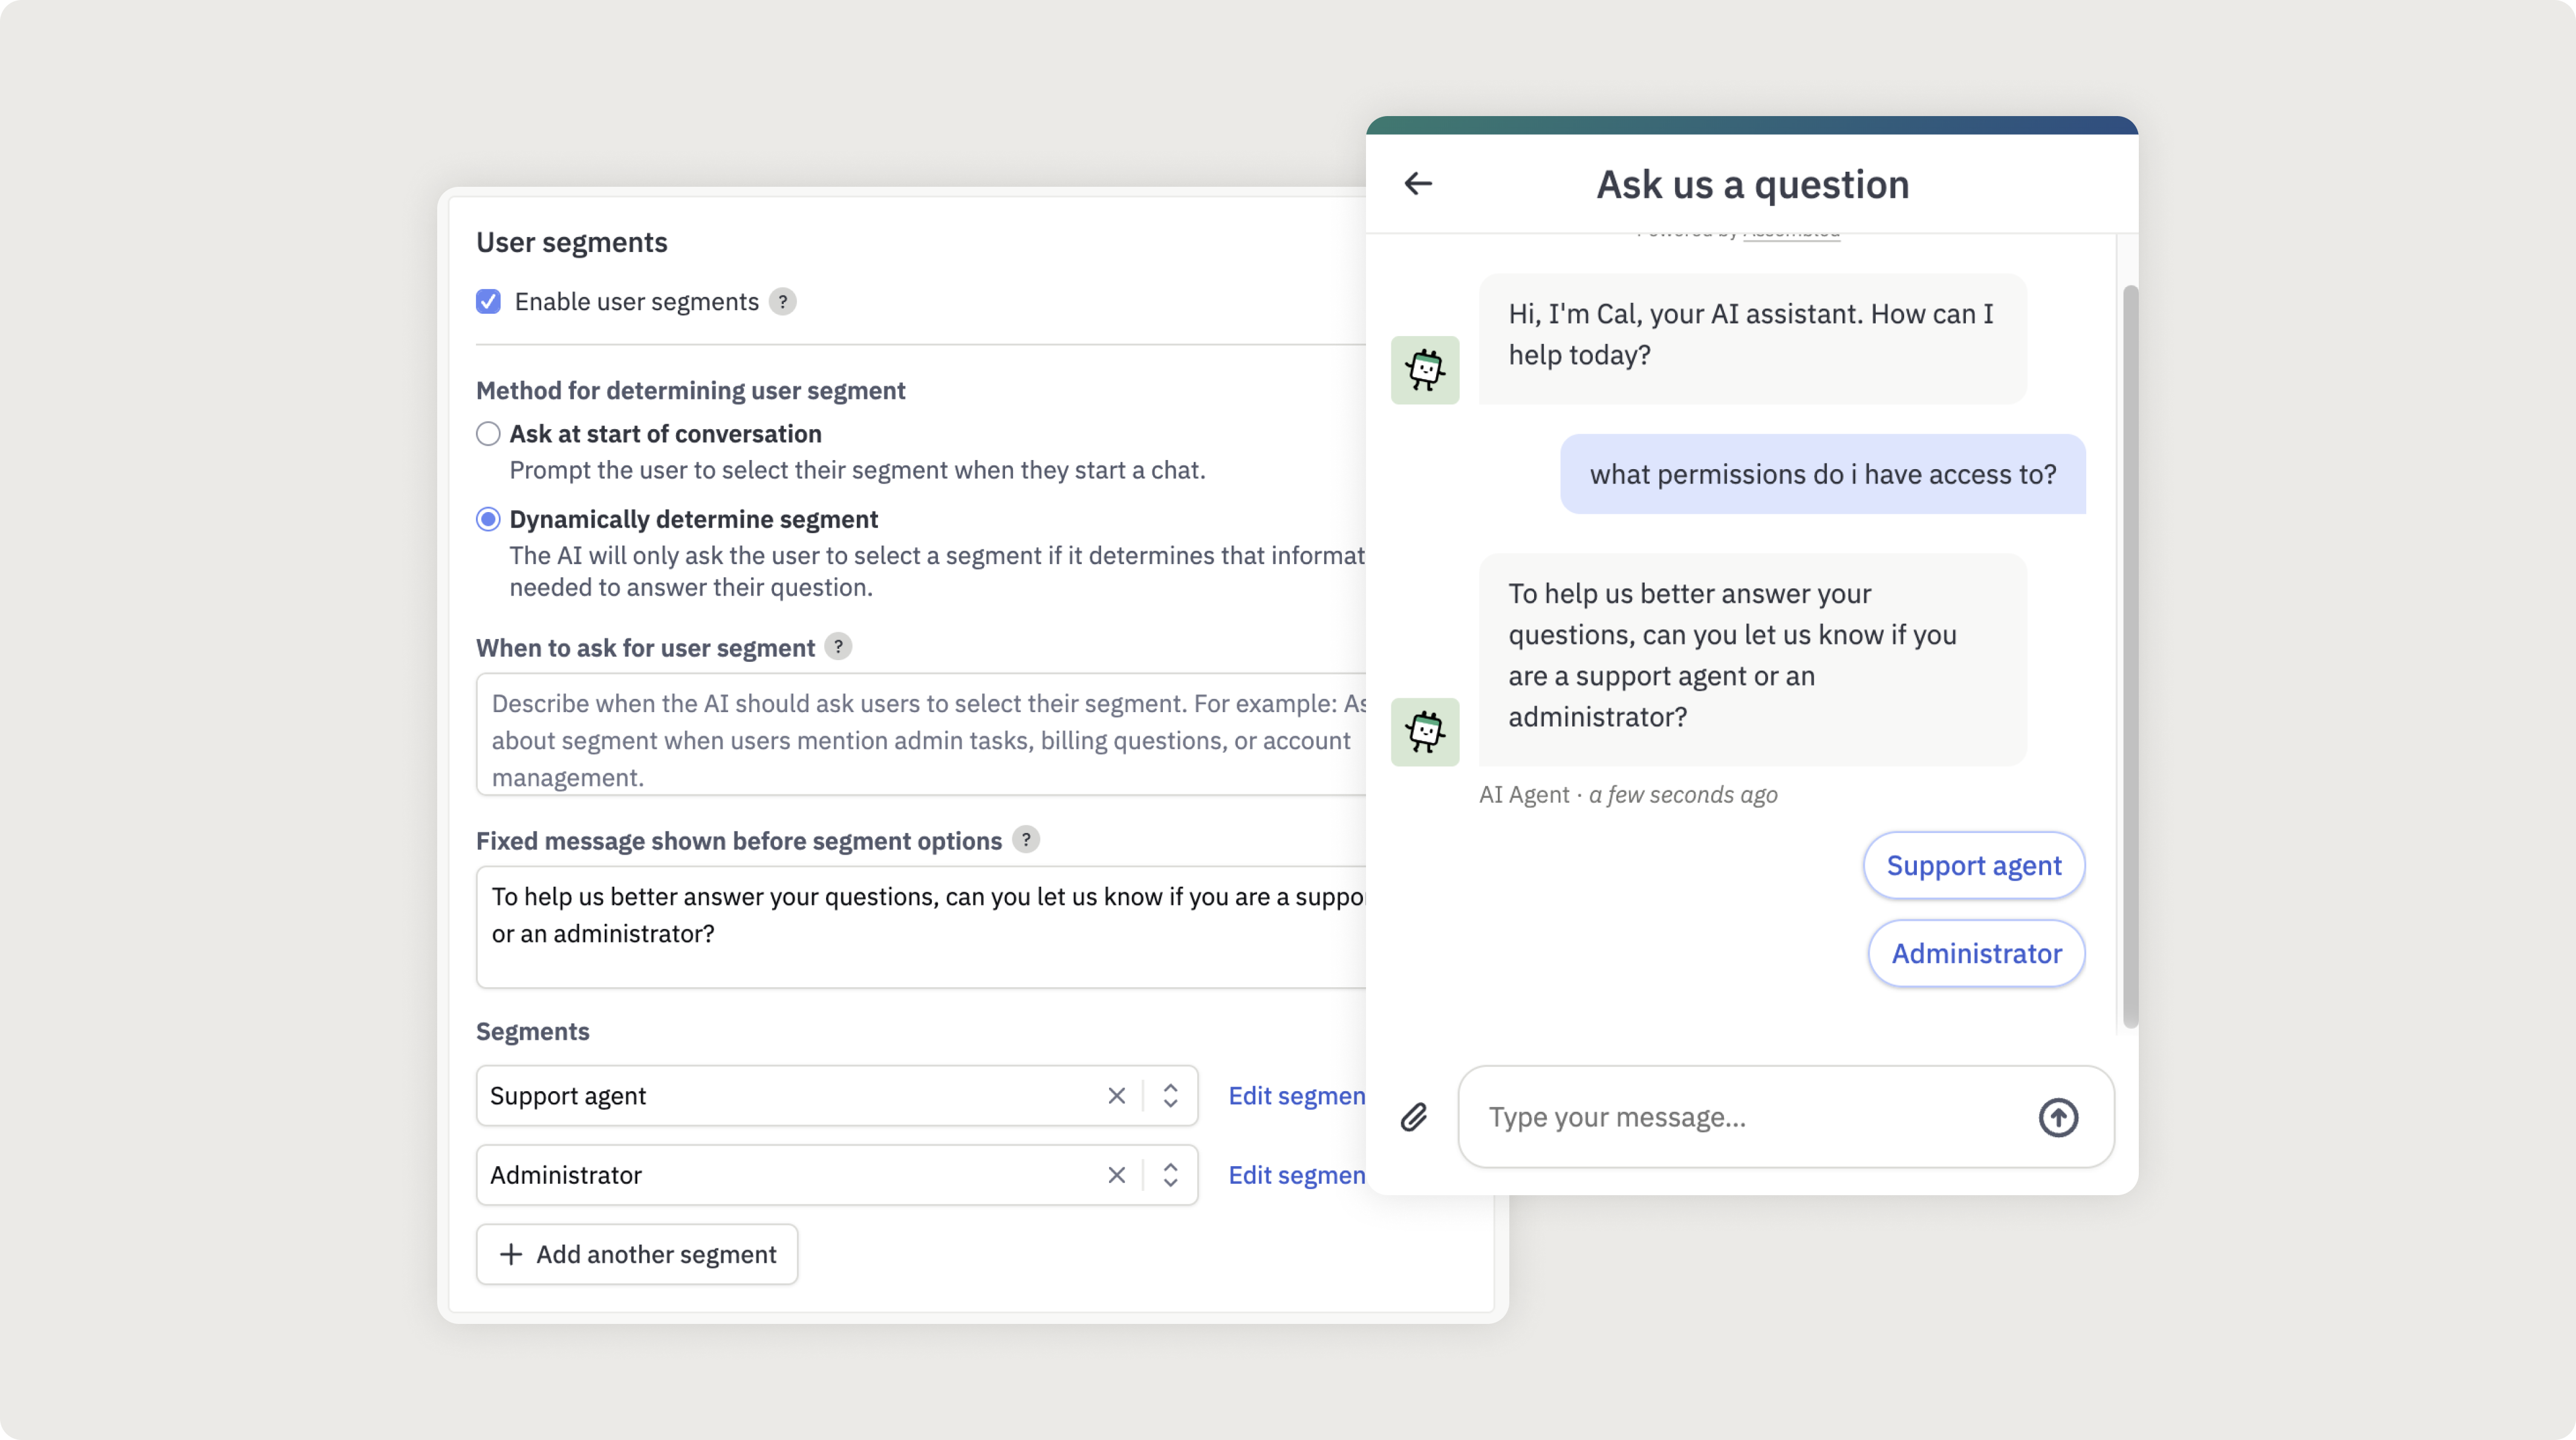Click the 'what permissions do i have access to?' message
2576x1440 pixels.
tap(1823, 474)
